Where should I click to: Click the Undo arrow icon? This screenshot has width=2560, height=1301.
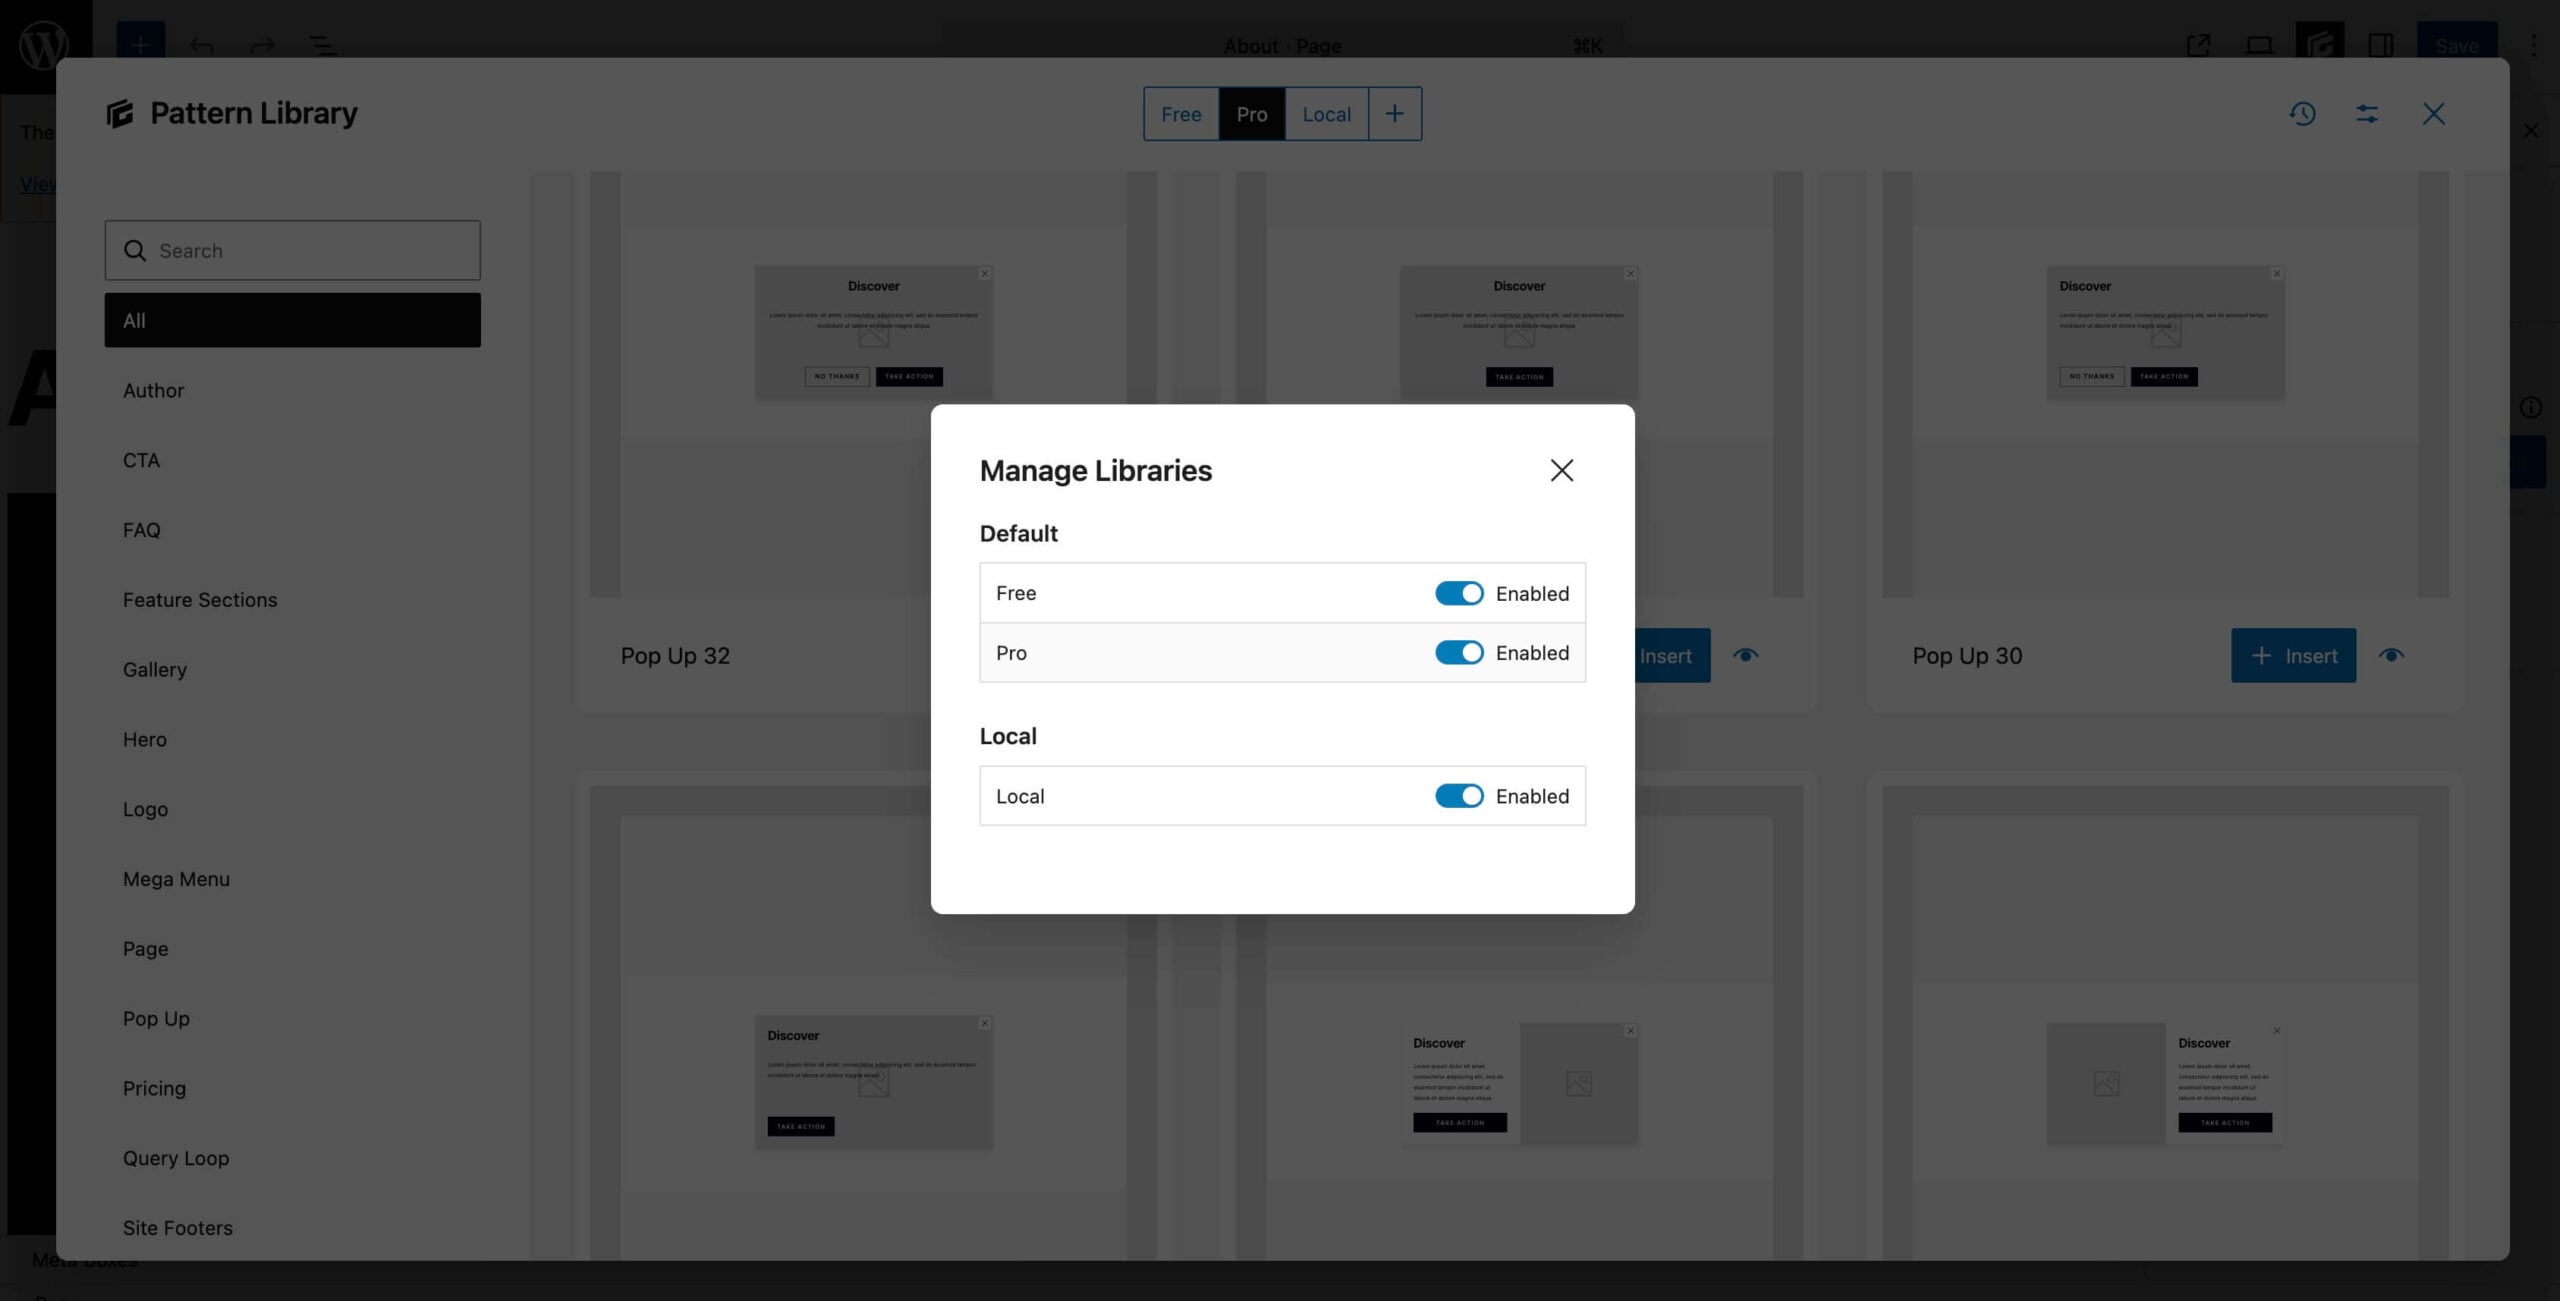(202, 46)
